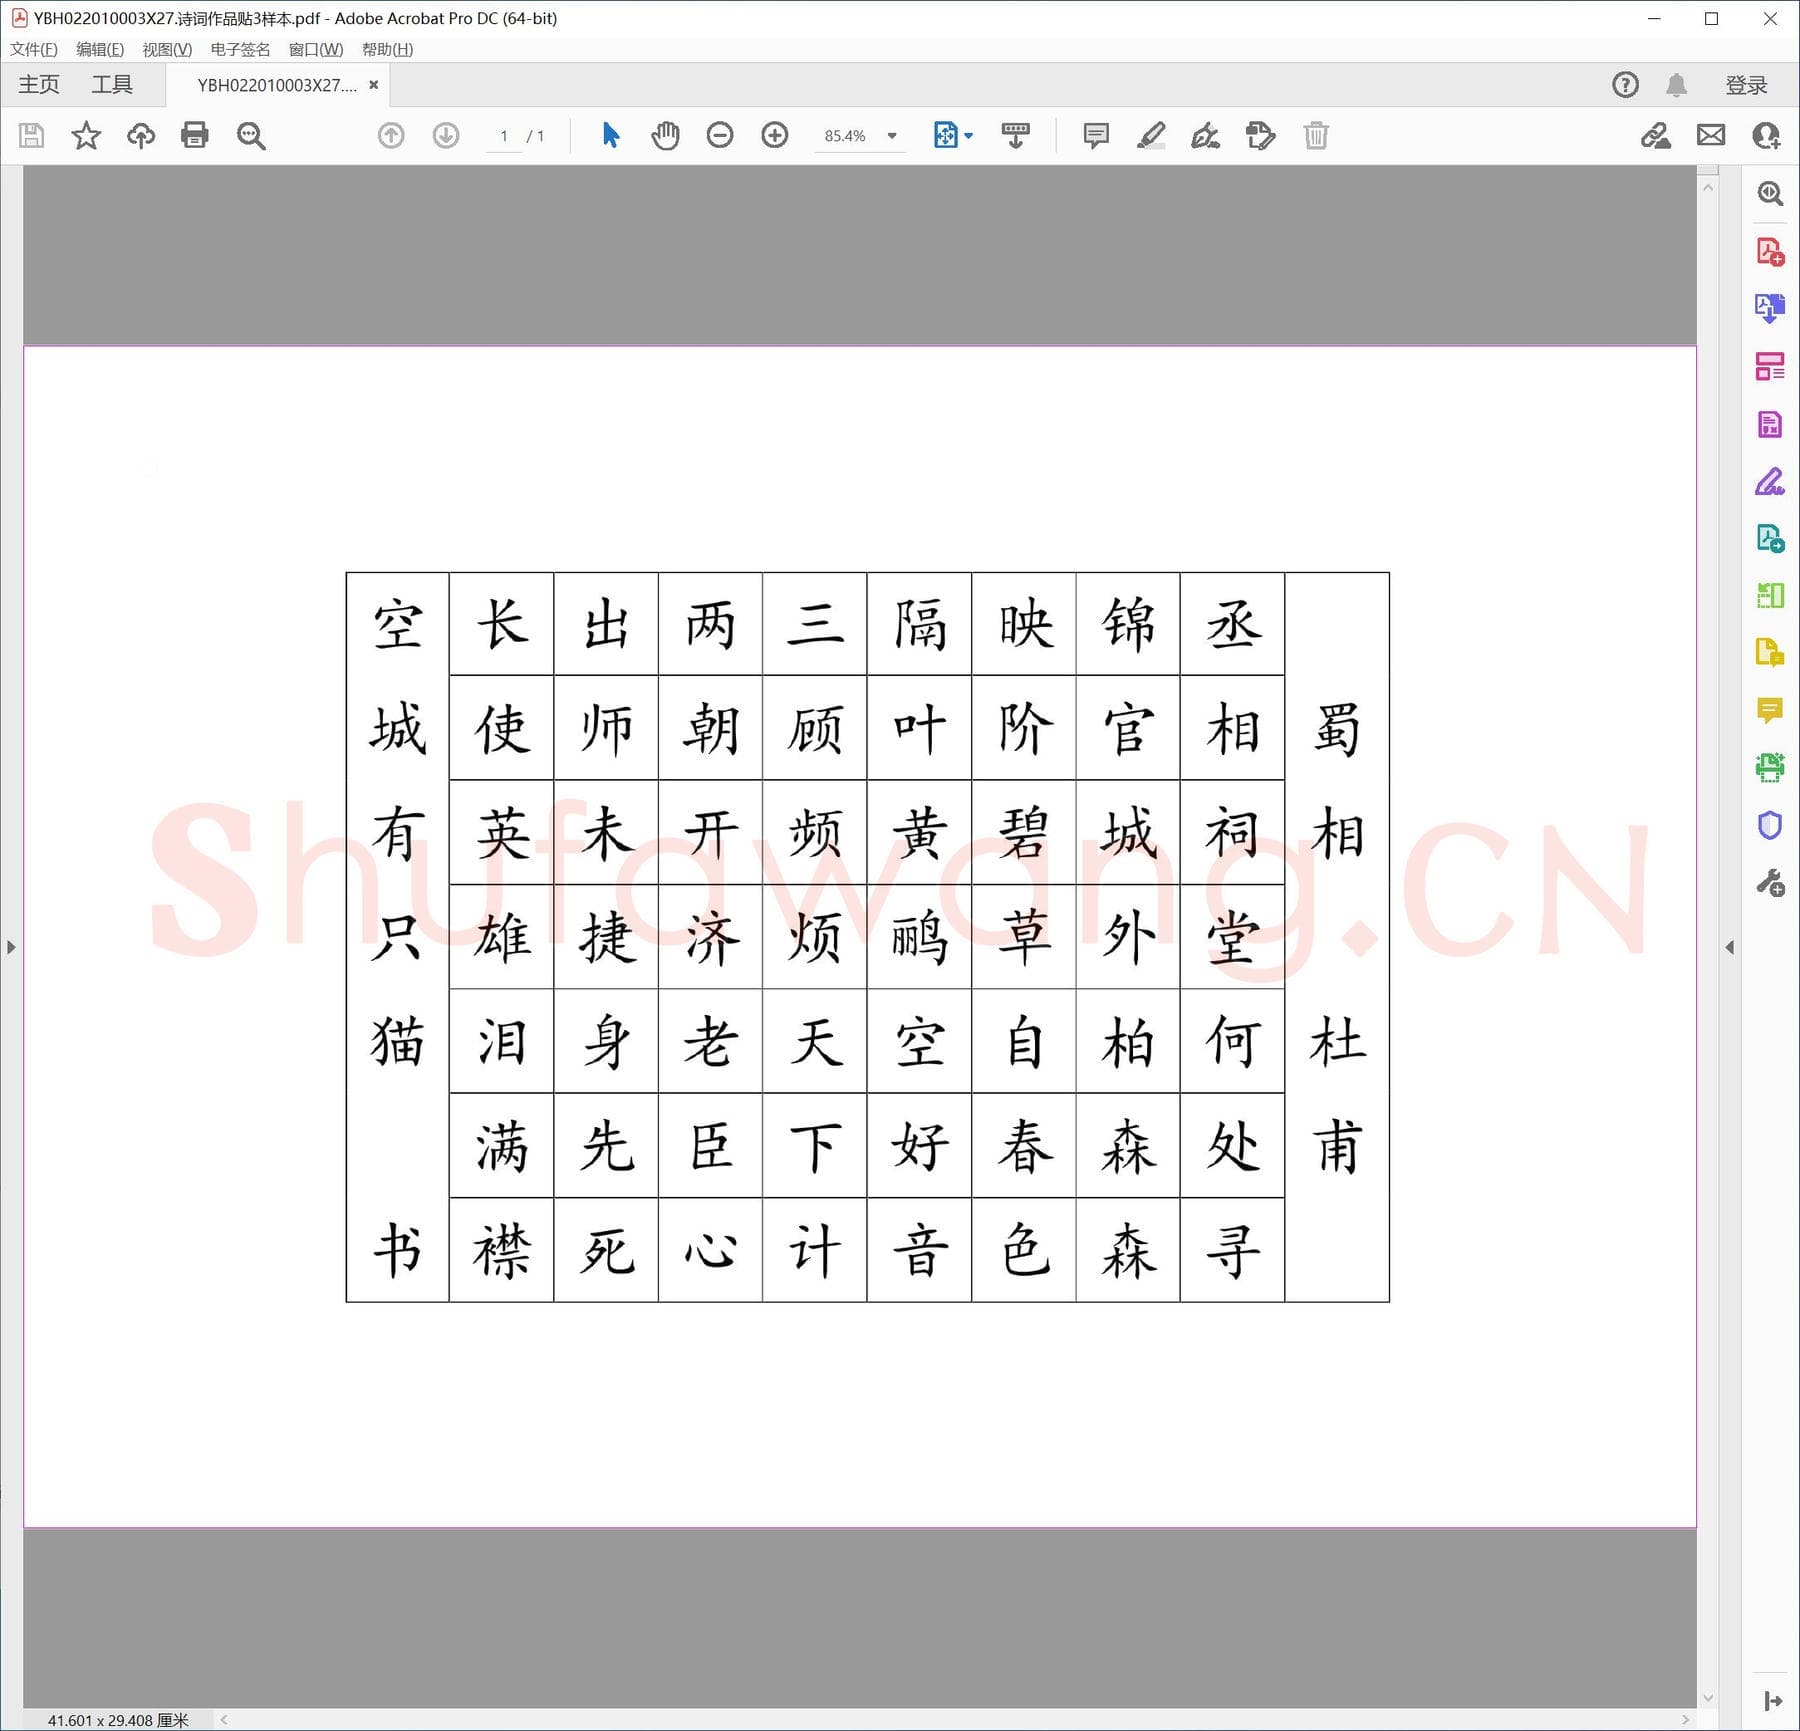Open Export PDF tool in right pane
This screenshot has width=1800, height=1731.
point(1770,308)
